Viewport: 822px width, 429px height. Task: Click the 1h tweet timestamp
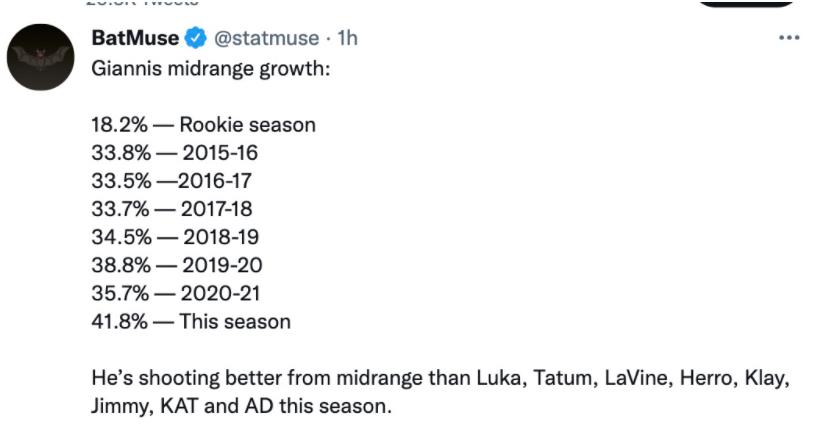[347, 39]
